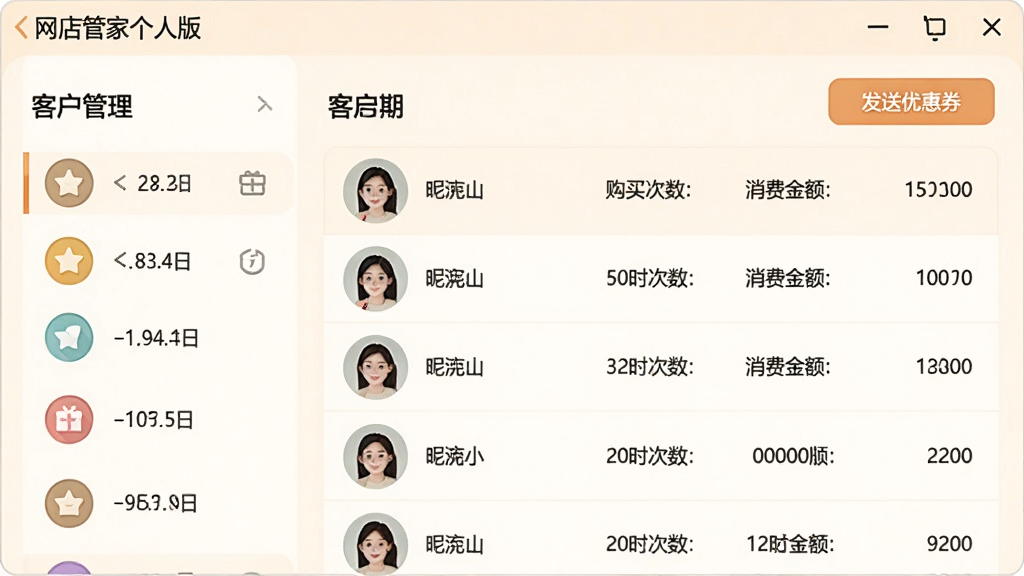
Task: Select the 28.2日 sidebar entry
Action: pos(158,184)
